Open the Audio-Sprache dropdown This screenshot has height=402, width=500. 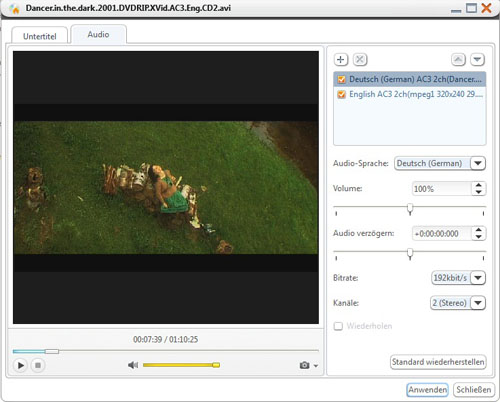coord(478,163)
